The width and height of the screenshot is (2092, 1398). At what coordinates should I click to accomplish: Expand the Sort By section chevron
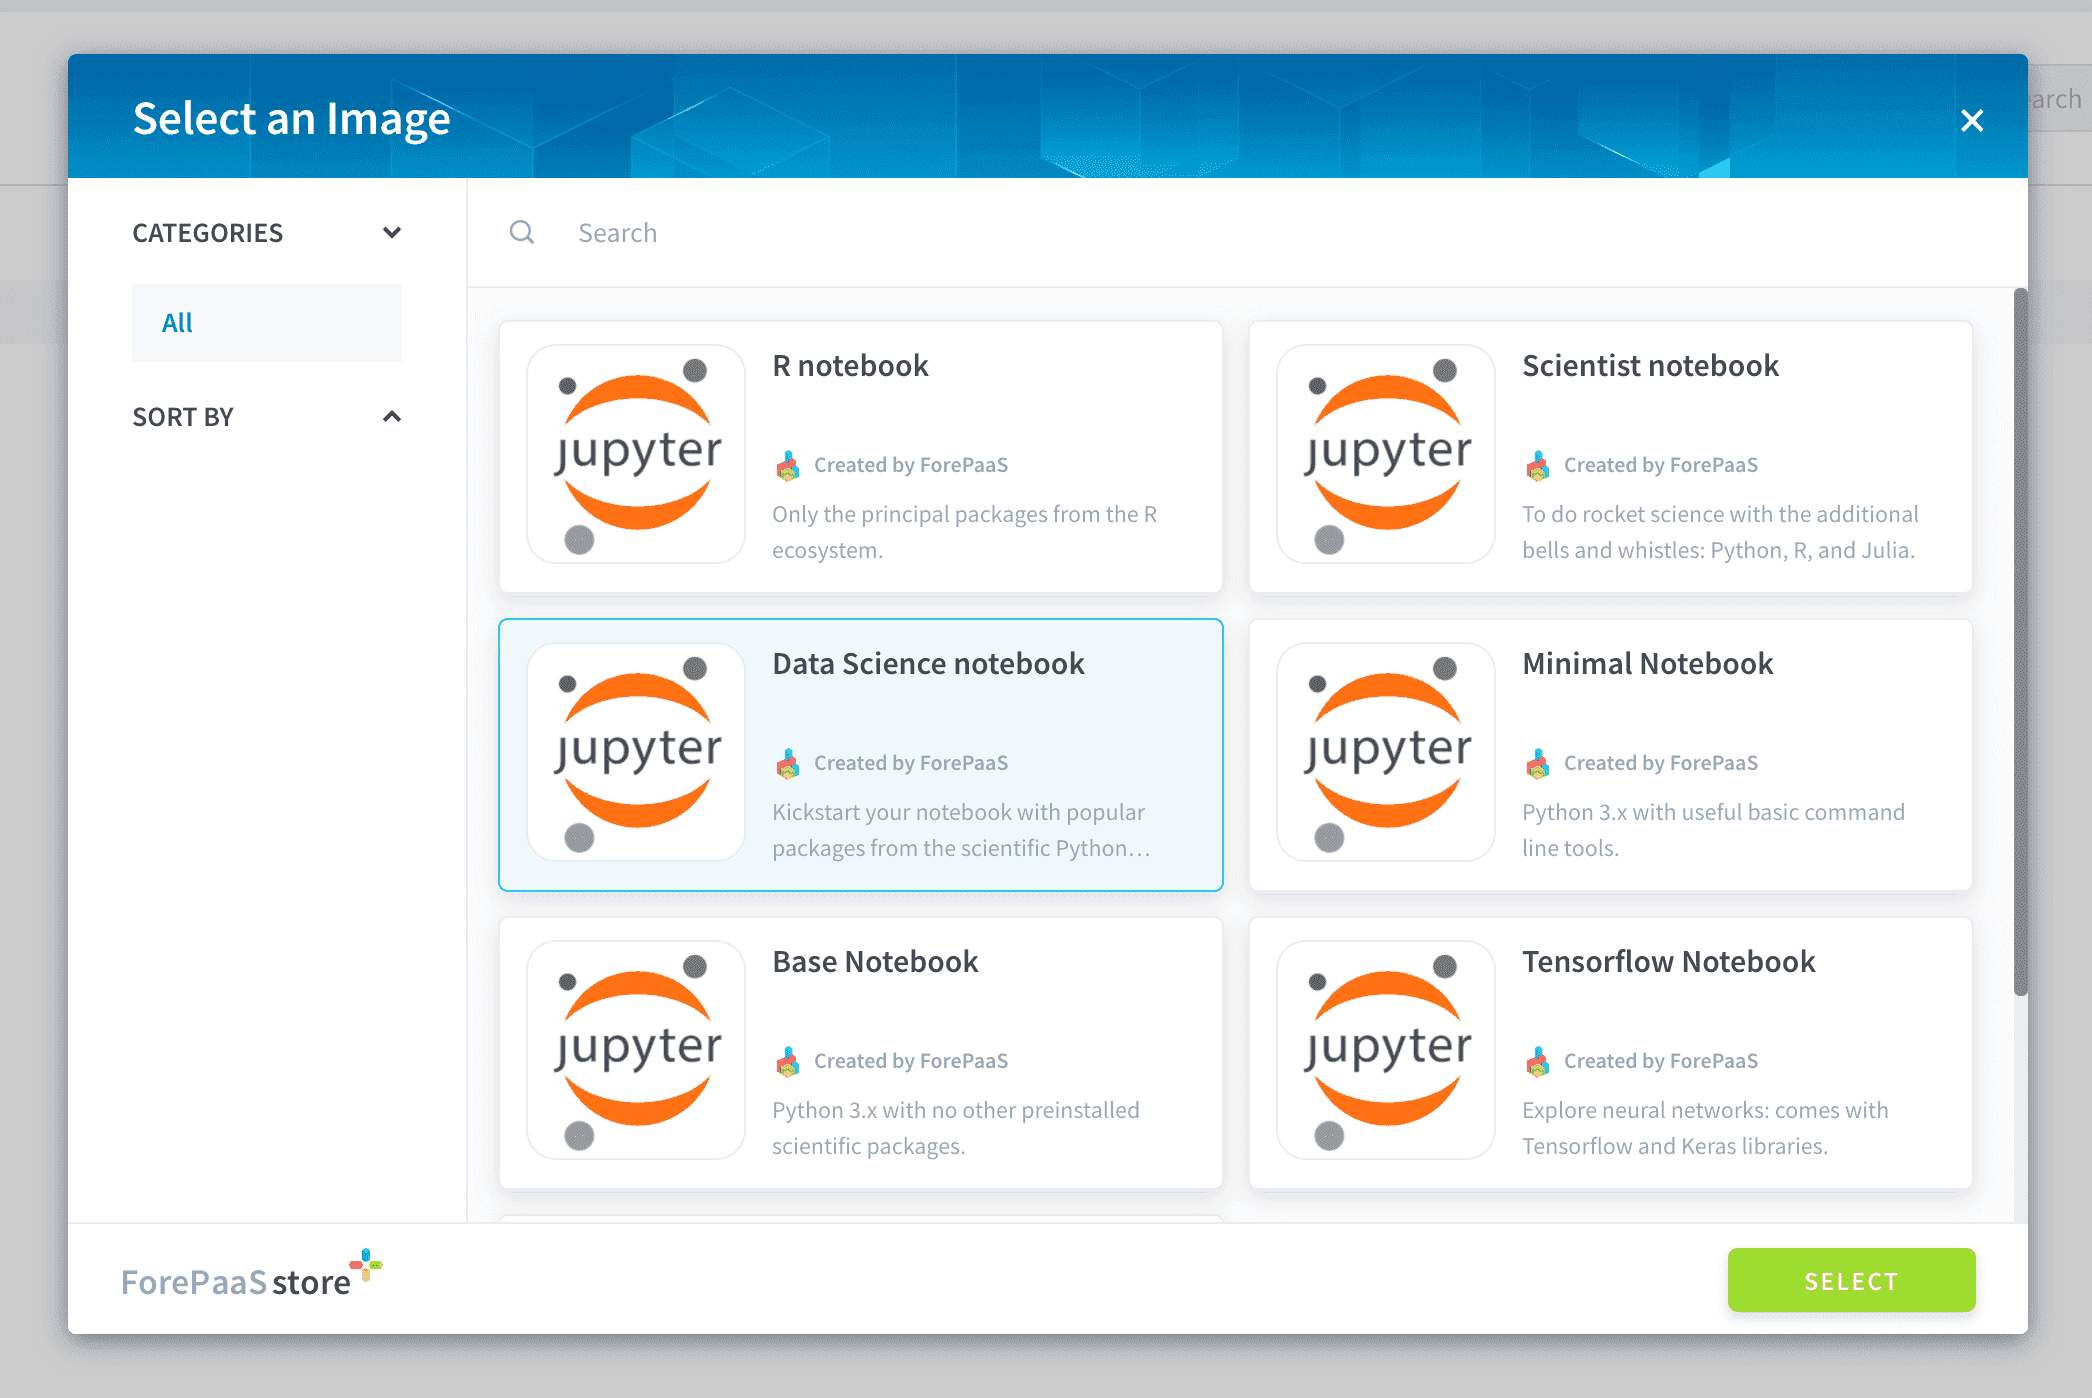[392, 417]
